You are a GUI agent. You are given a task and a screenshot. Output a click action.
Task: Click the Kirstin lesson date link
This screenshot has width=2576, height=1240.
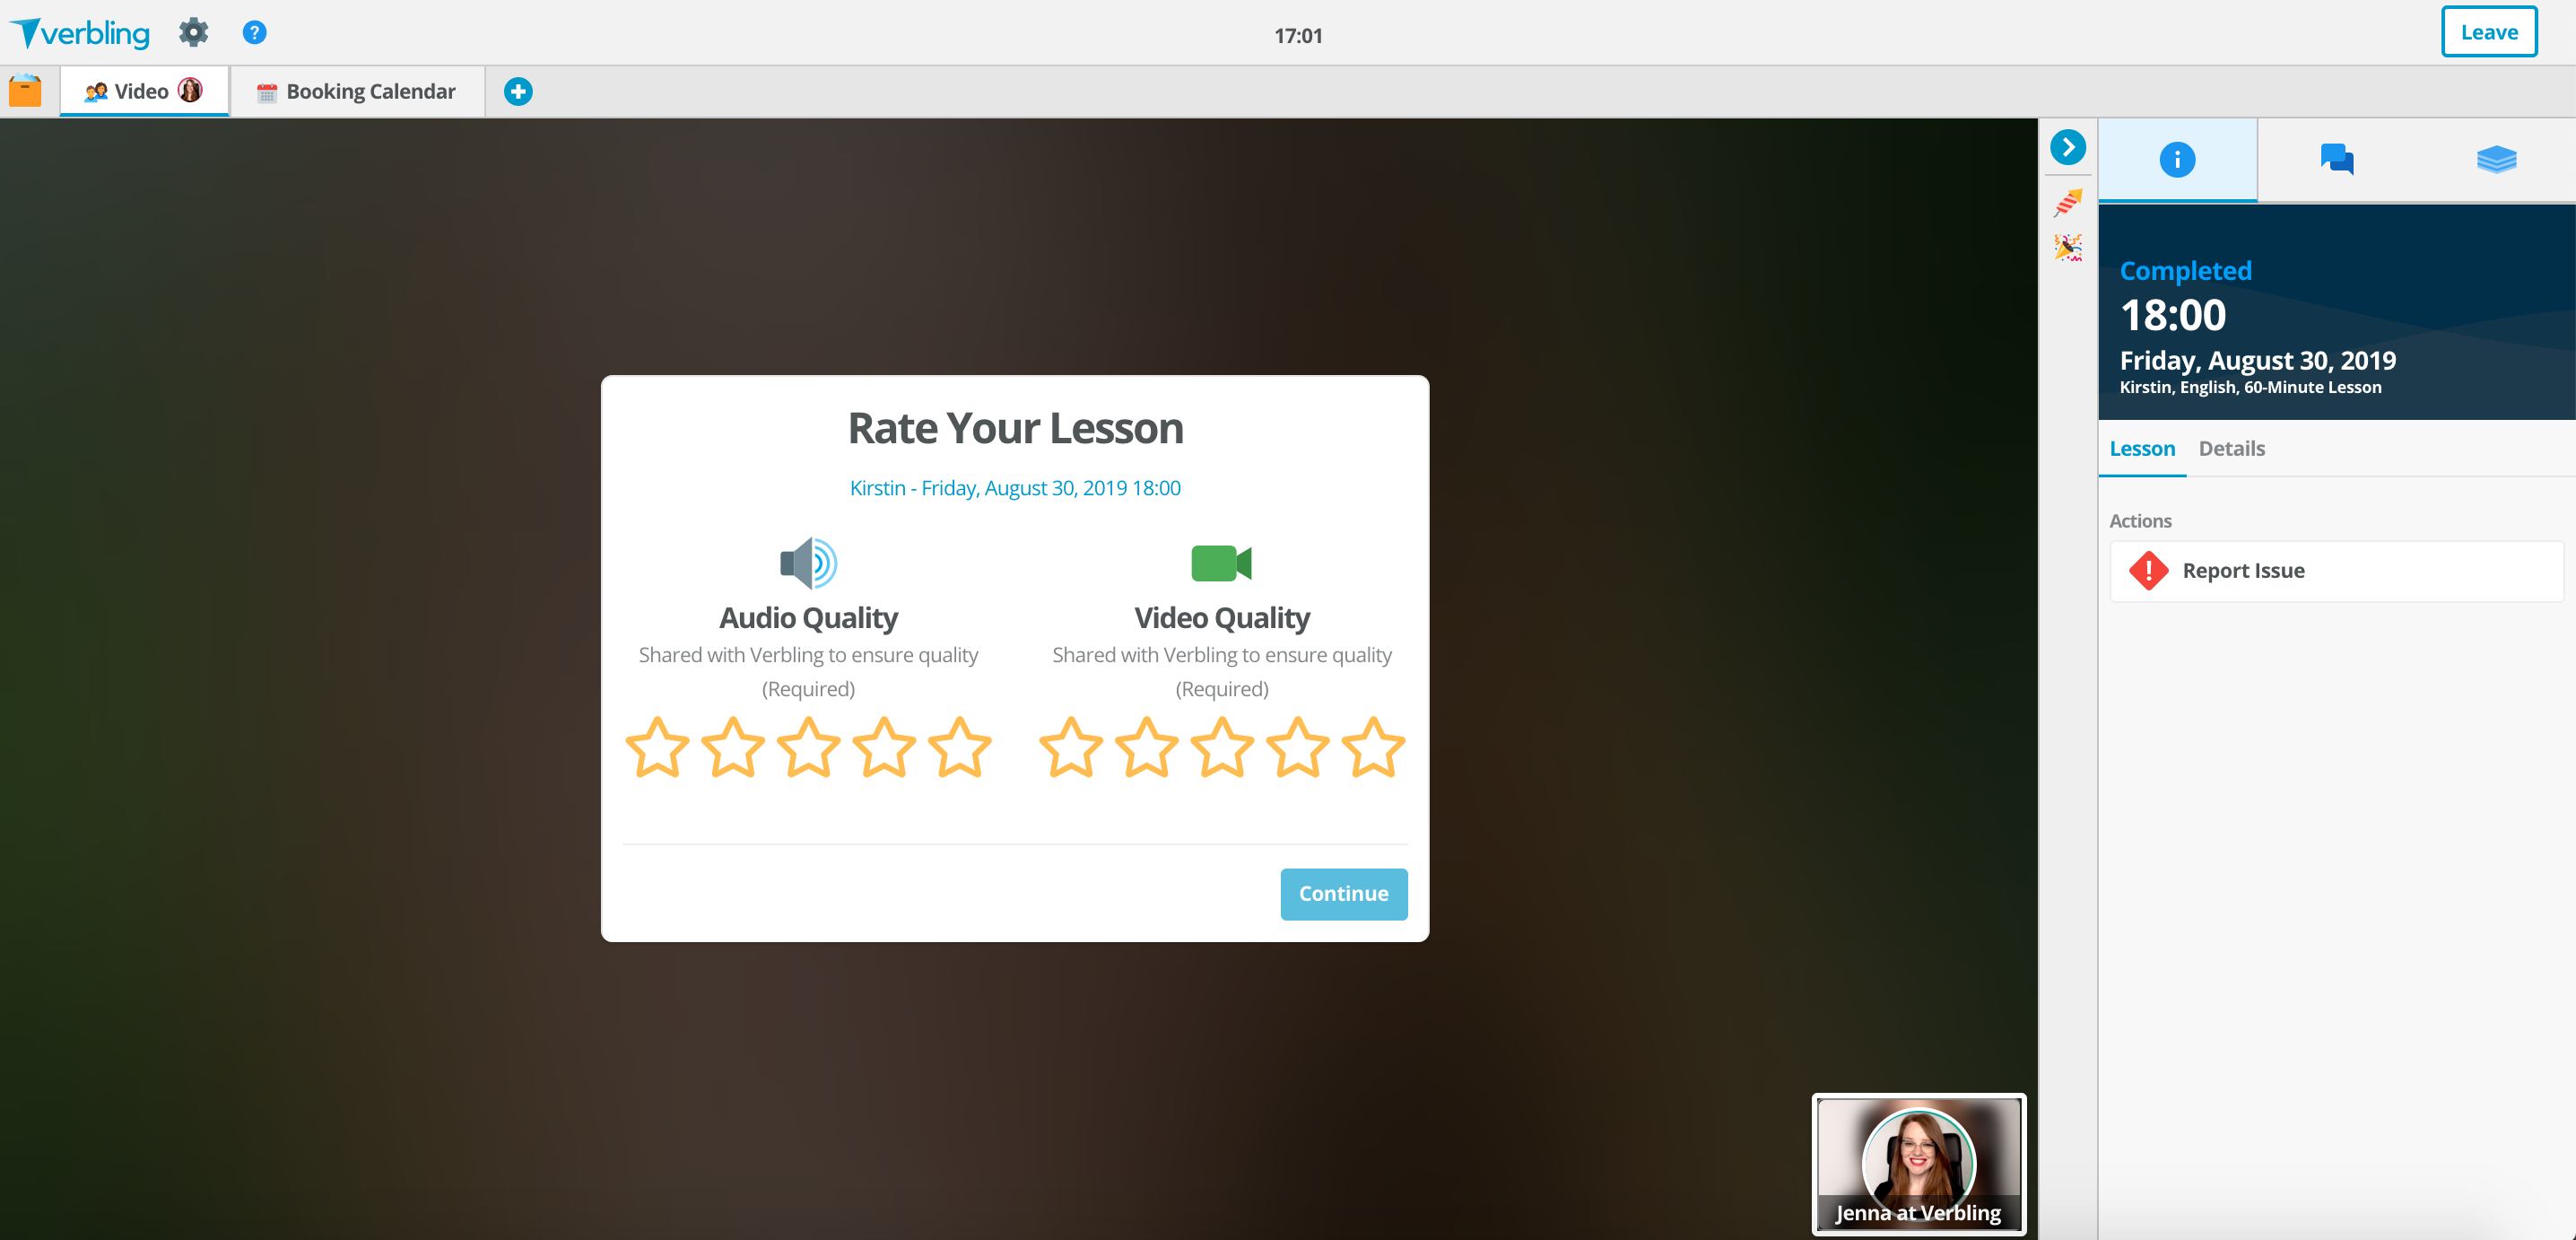click(1015, 488)
